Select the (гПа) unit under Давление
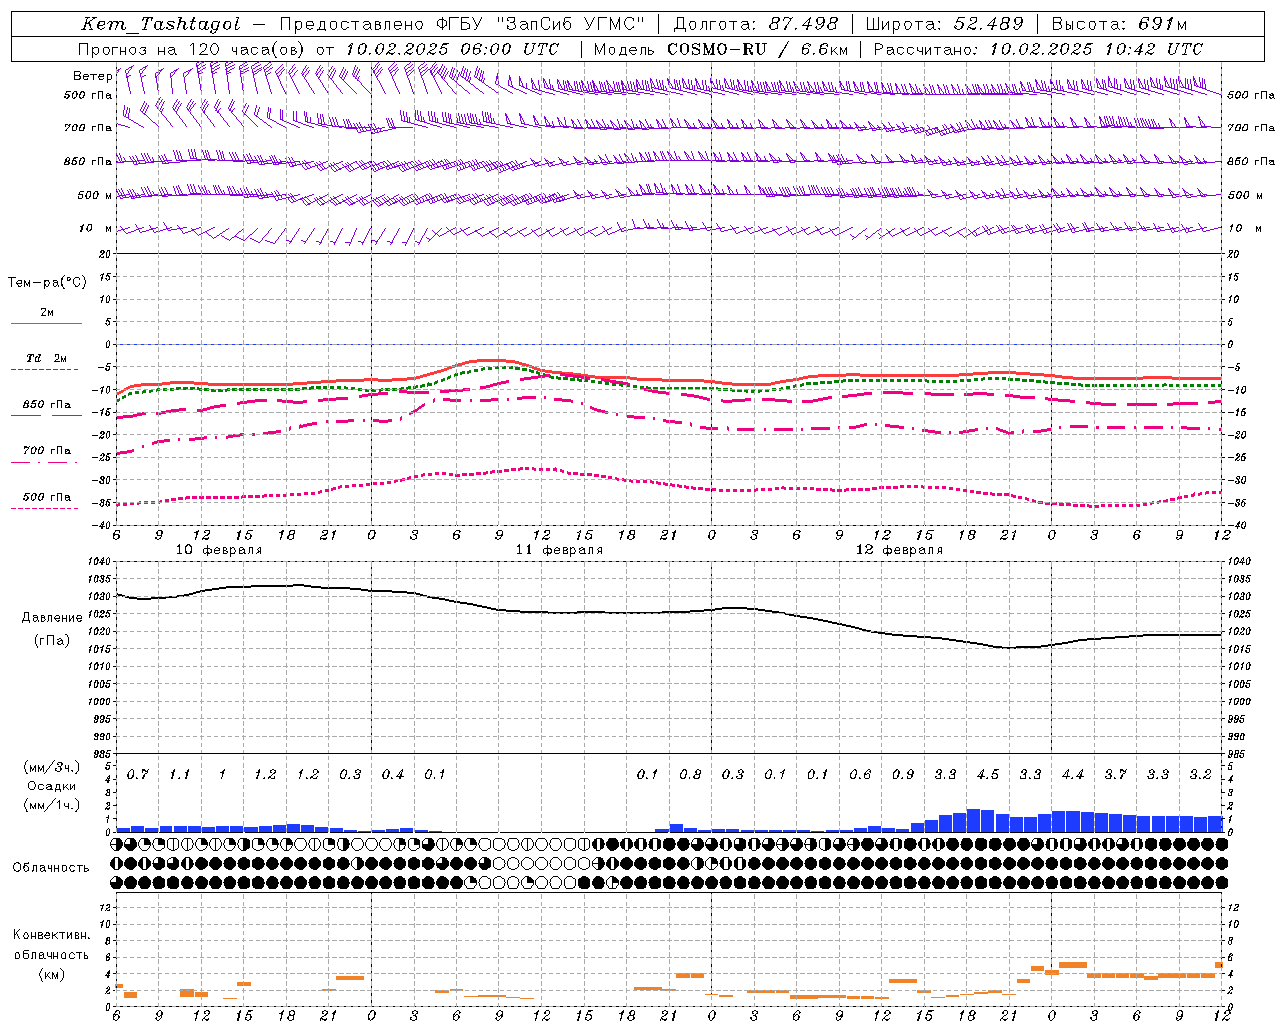The height and width of the screenshot is (1024, 1280). [52, 640]
